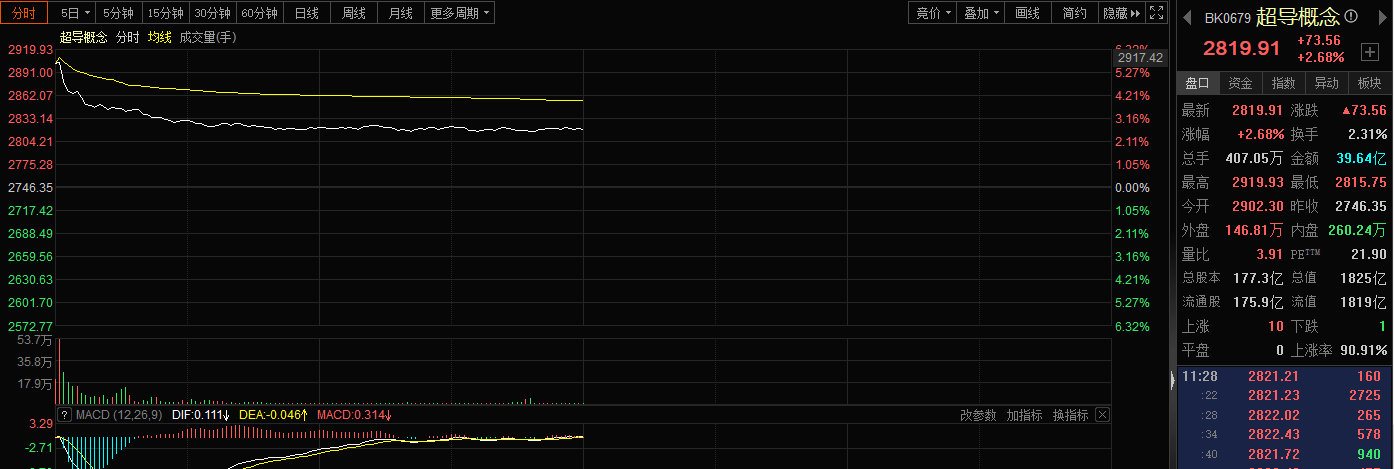Viewport: 1394px width, 469px height.
Task: Close the MACD indicator panel
Action: click(x=1102, y=415)
